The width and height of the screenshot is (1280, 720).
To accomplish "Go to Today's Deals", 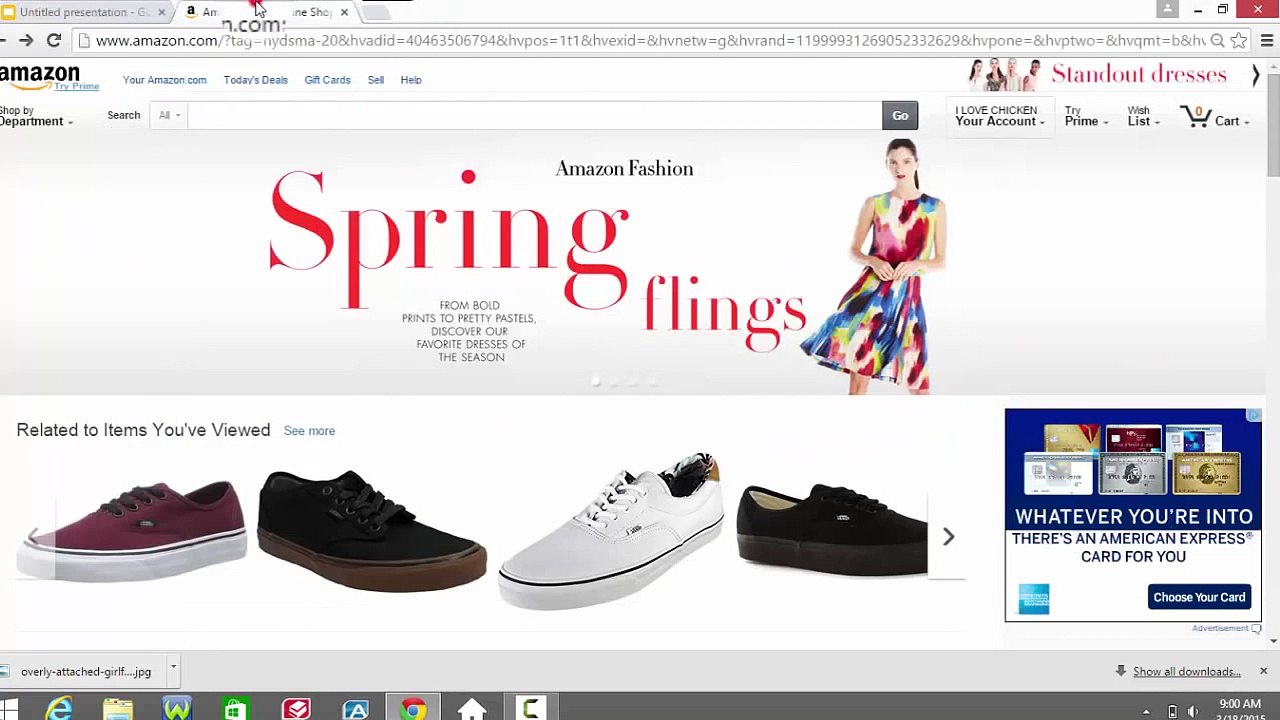I will 256,80.
